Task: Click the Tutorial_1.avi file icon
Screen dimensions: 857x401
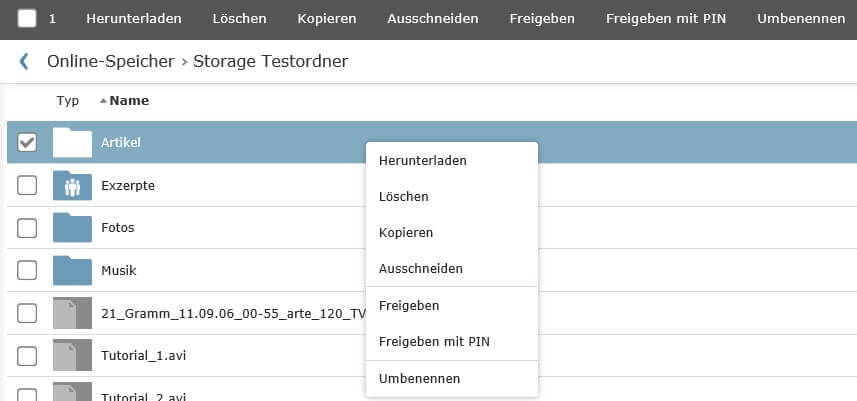Action: (x=72, y=356)
